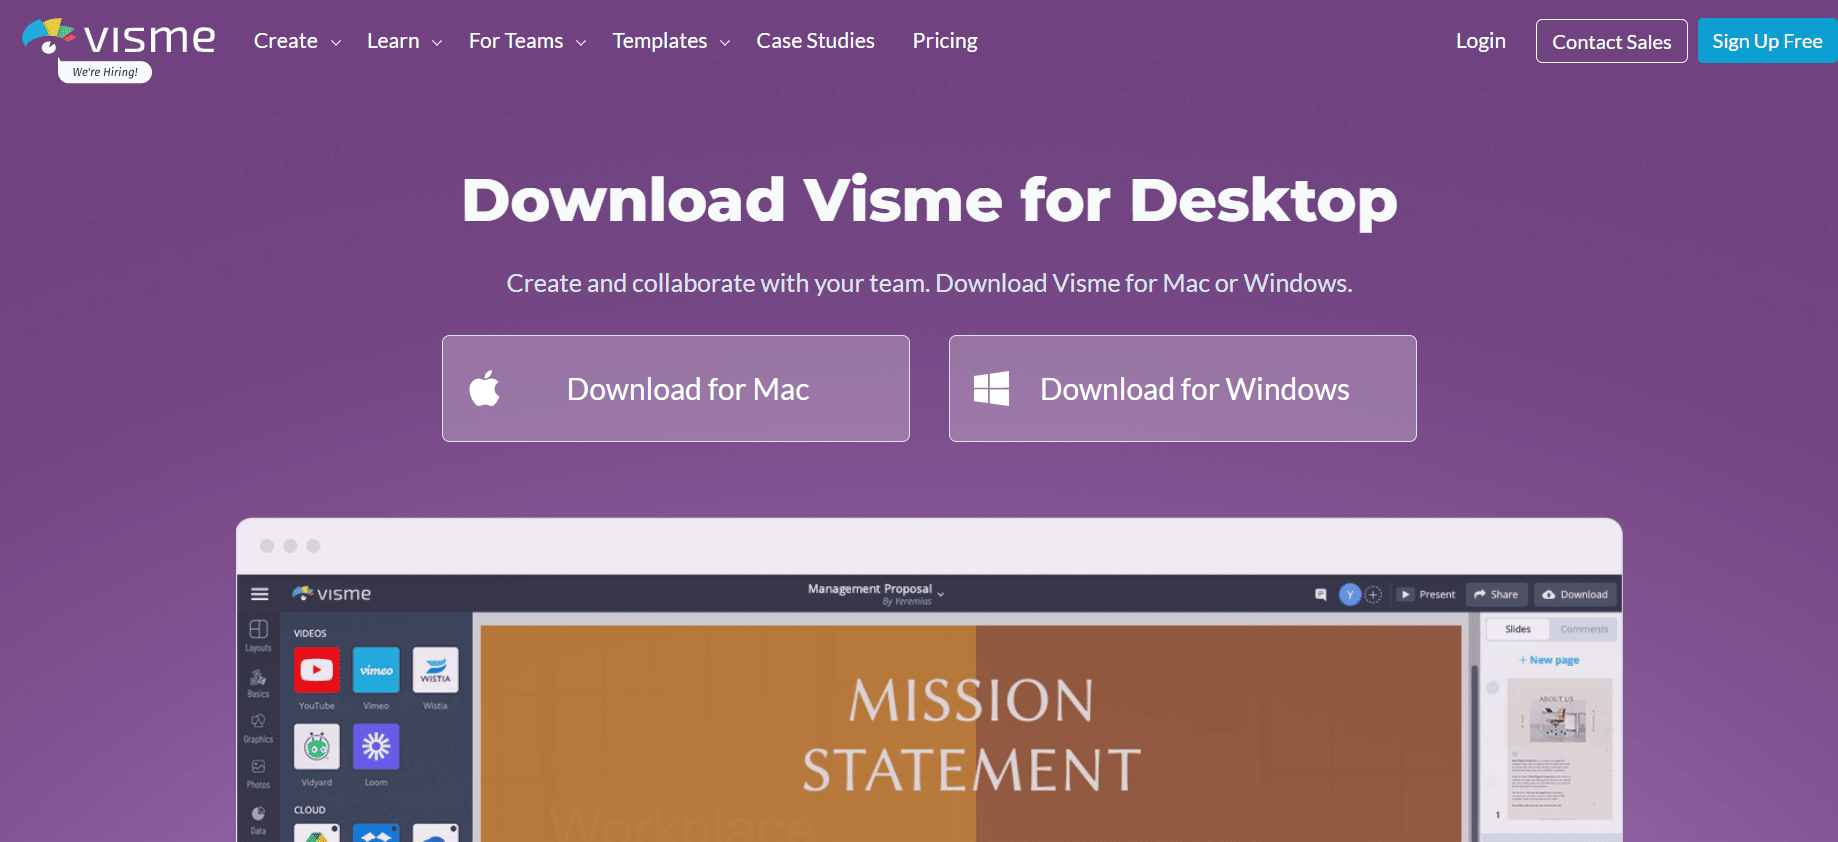The image size is (1838, 842).
Task: Click the add collaborator plus icon
Action: click(1374, 594)
